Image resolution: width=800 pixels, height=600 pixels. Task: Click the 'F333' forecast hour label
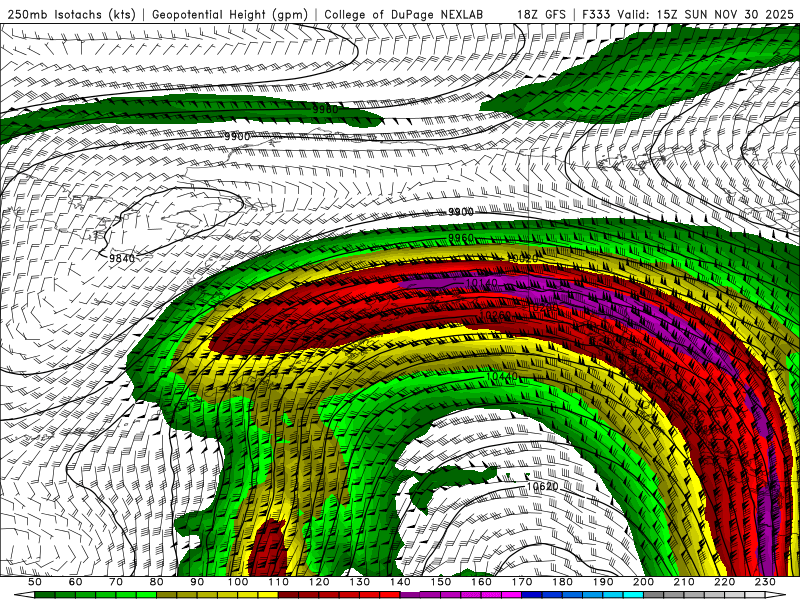tap(596, 14)
